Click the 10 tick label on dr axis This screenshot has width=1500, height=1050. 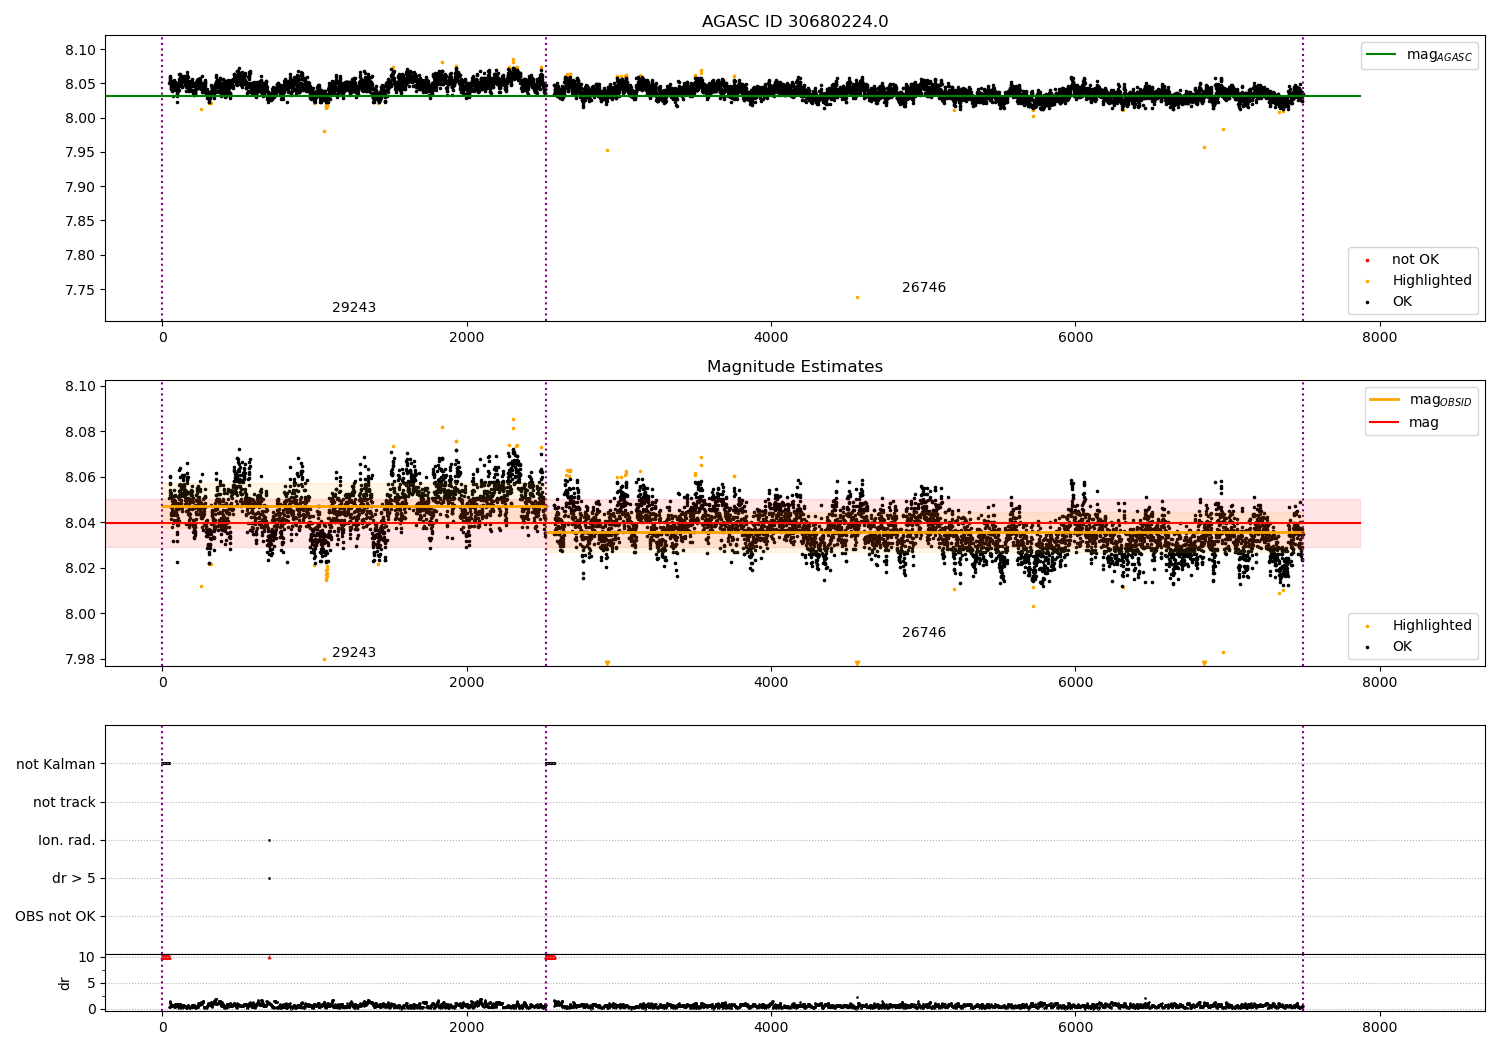pos(87,957)
